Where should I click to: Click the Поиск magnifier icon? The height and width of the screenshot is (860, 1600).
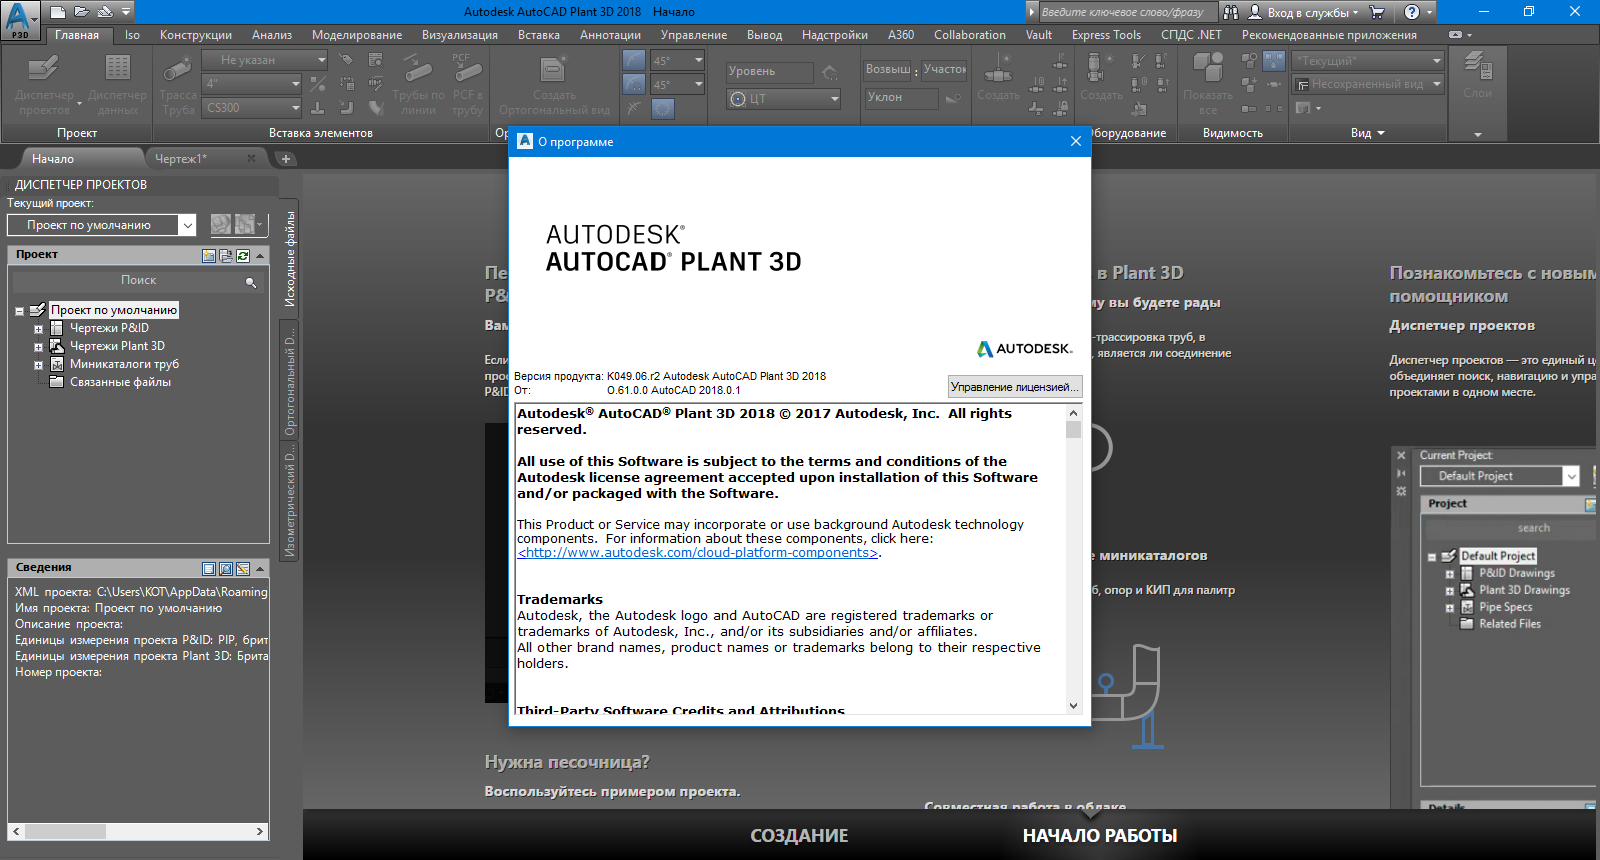pyautogui.click(x=251, y=282)
